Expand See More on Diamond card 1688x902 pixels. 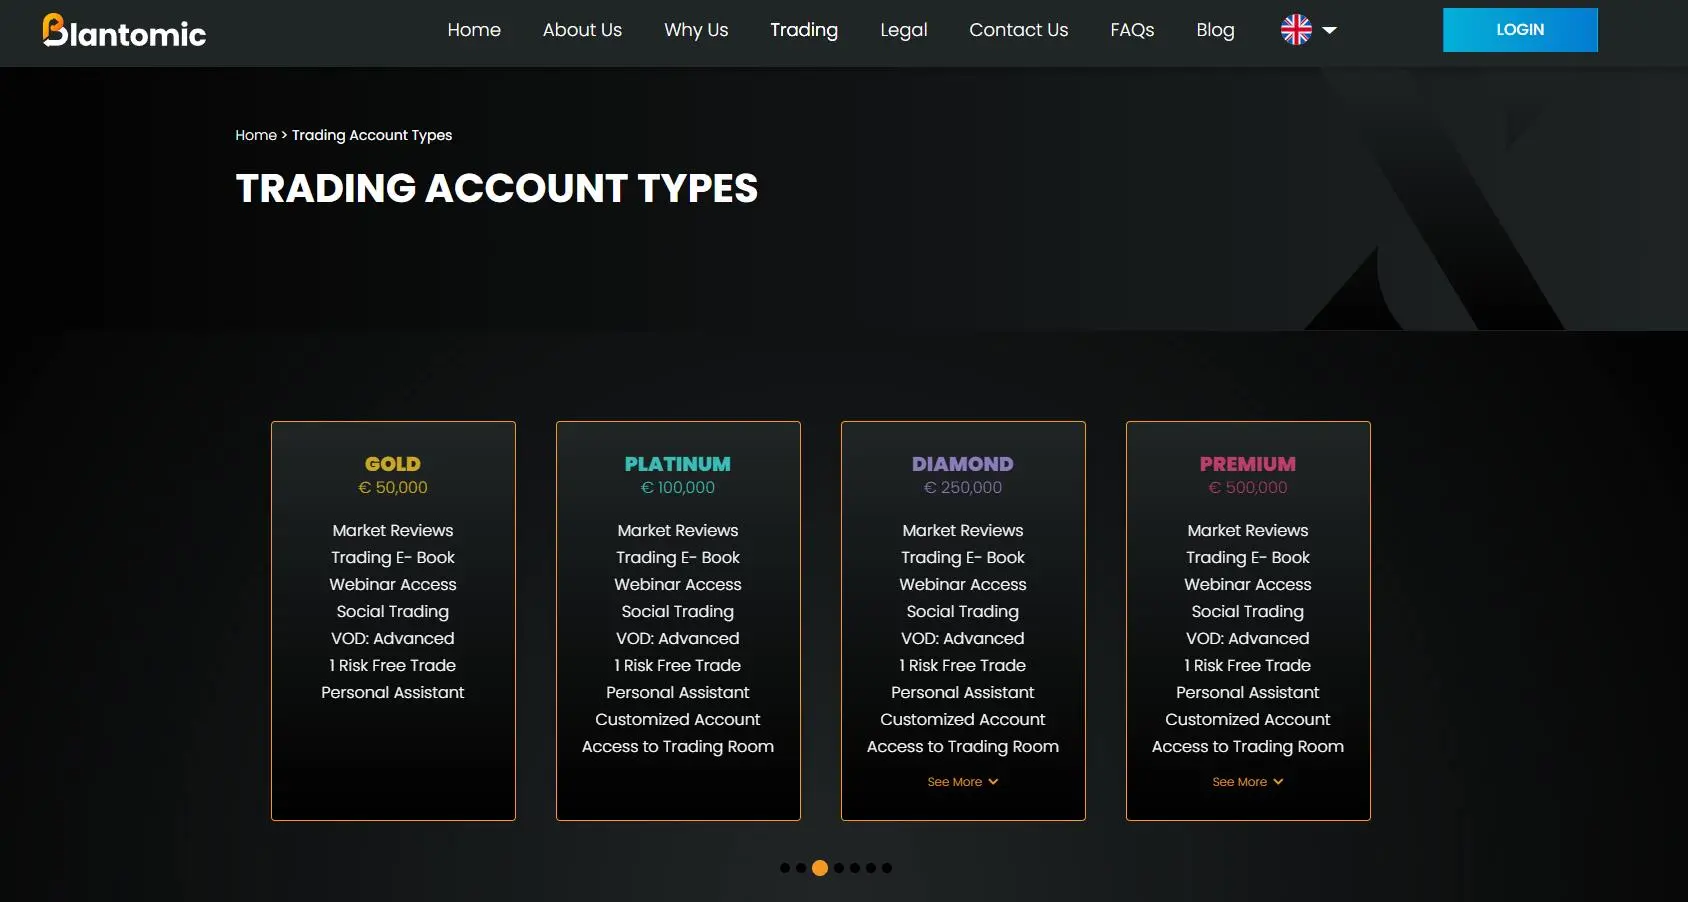click(x=963, y=782)
